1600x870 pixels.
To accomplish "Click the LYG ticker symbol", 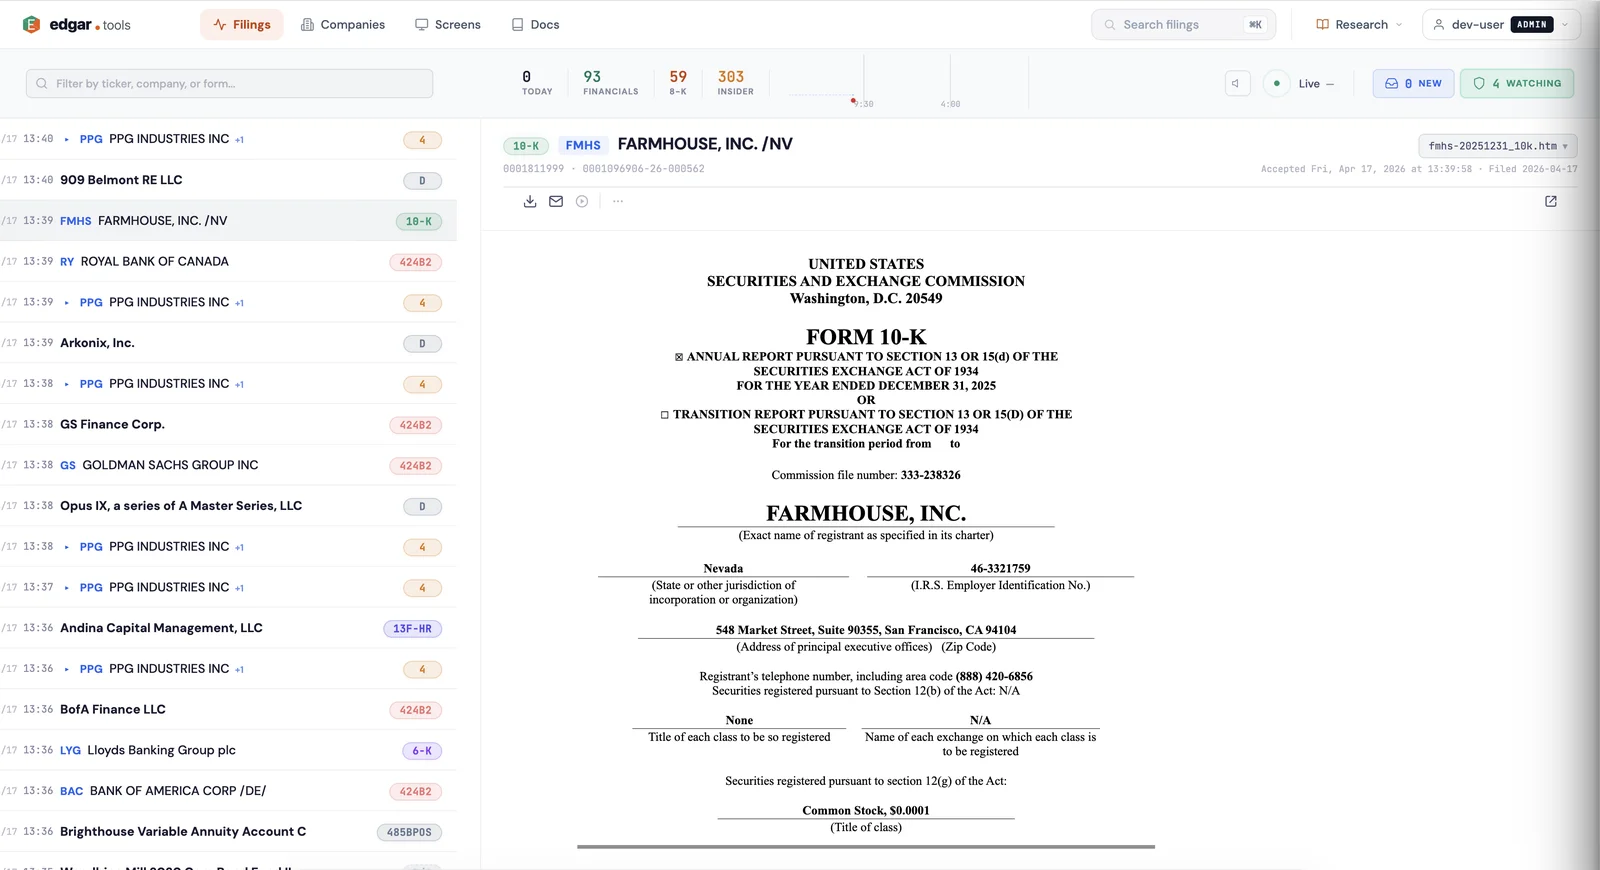I will point(70,751).
